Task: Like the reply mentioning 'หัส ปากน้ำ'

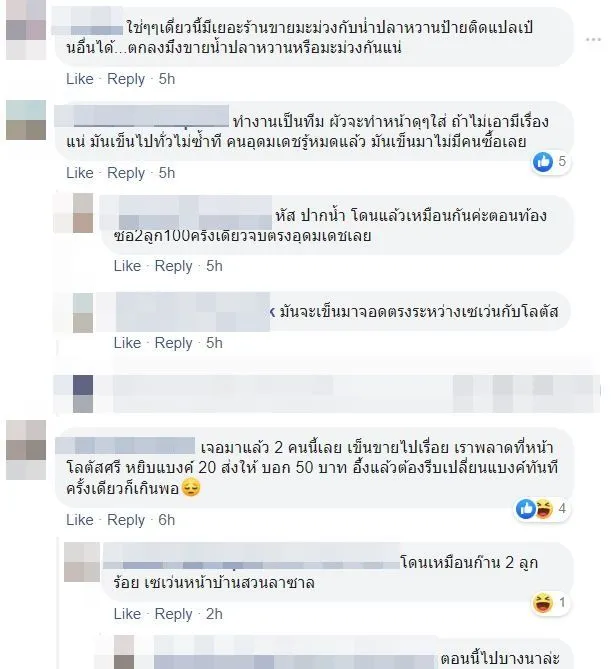Action: pyautogui.click(x=127, y=266)
